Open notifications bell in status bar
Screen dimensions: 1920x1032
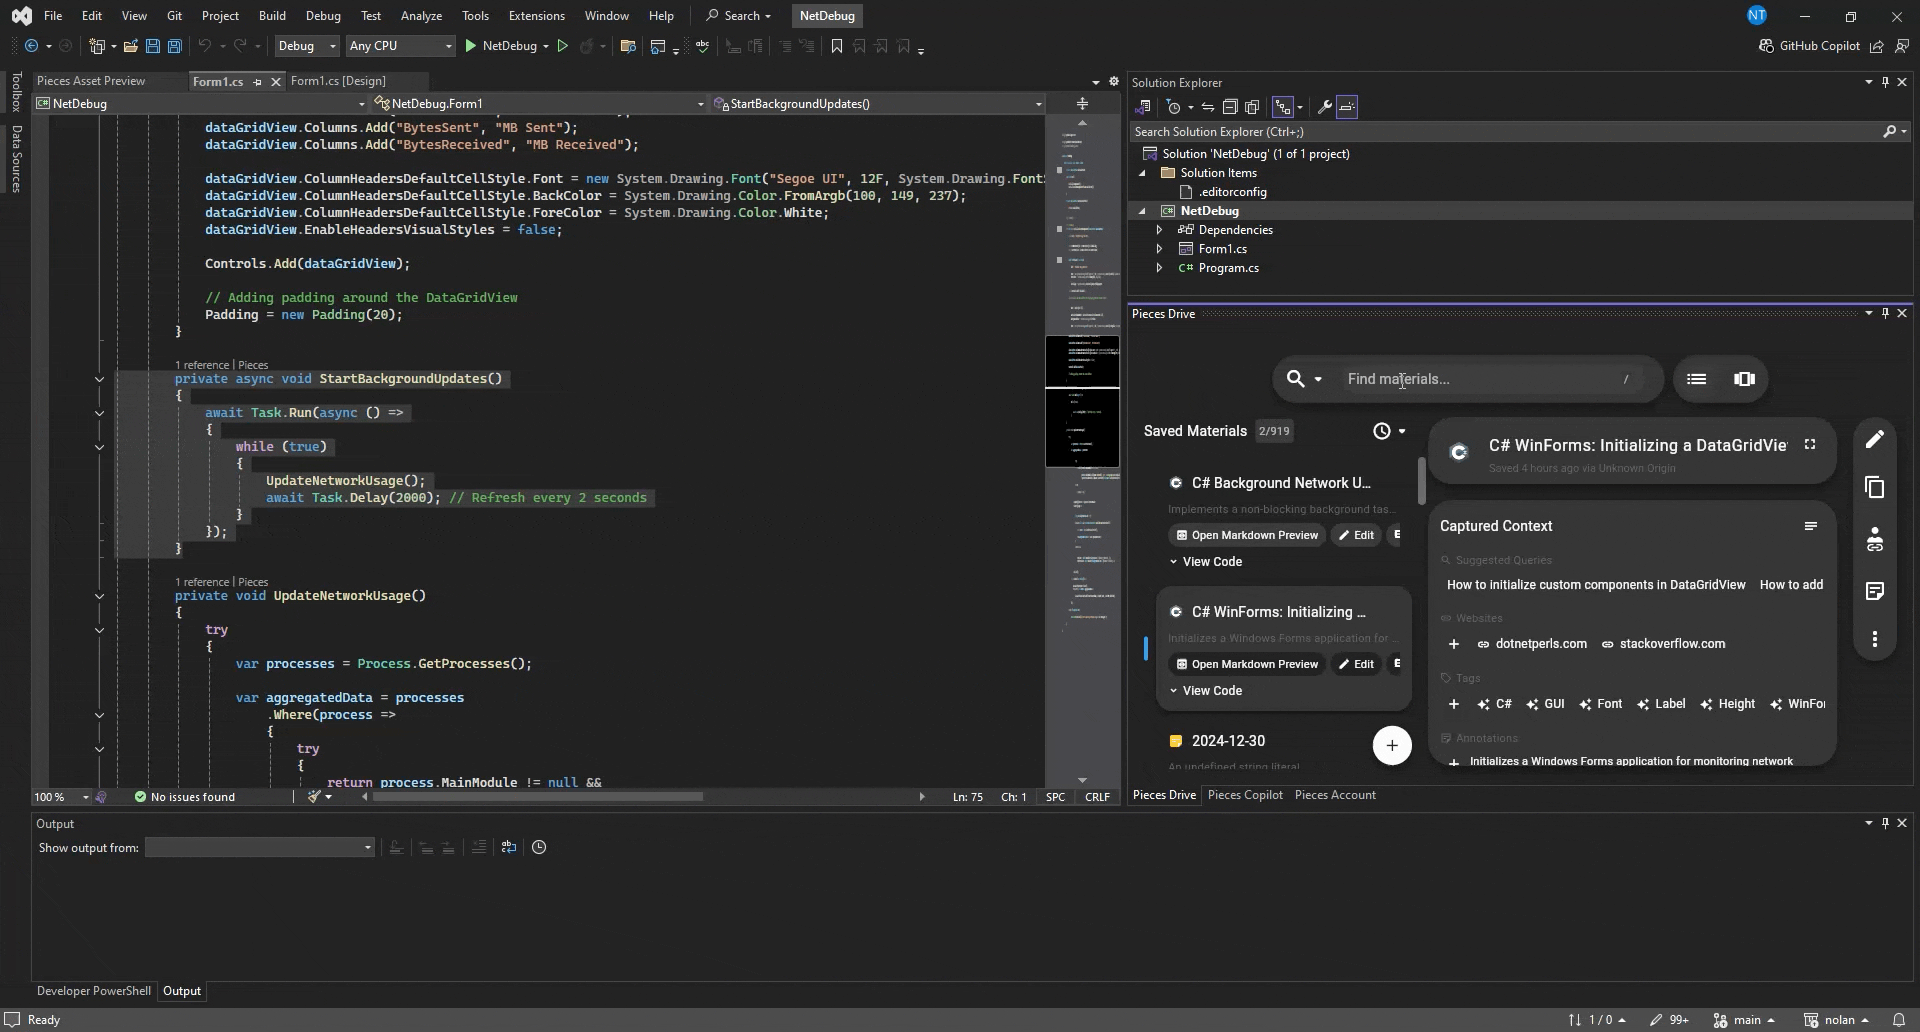click(x=1899, y=1020)
